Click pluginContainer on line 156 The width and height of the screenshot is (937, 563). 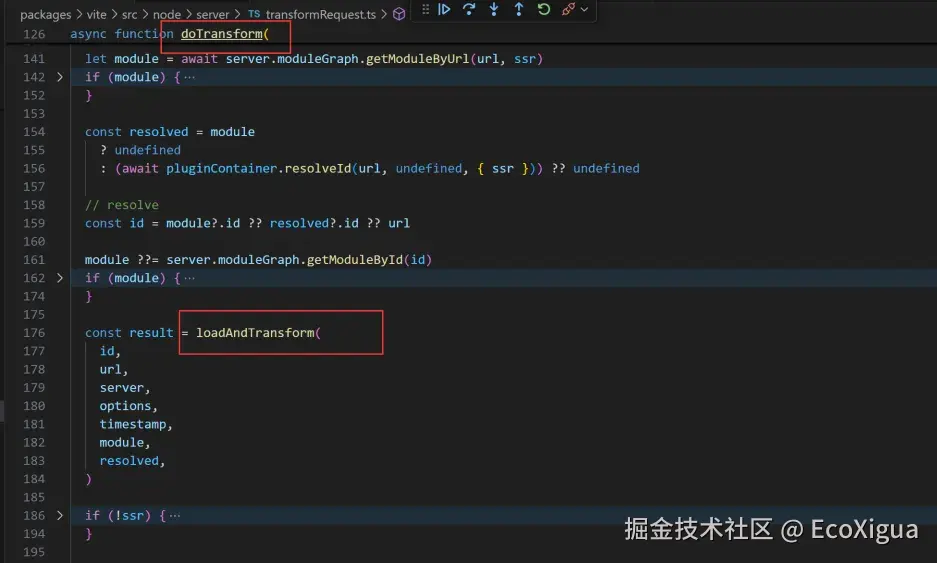click(222, 168)
